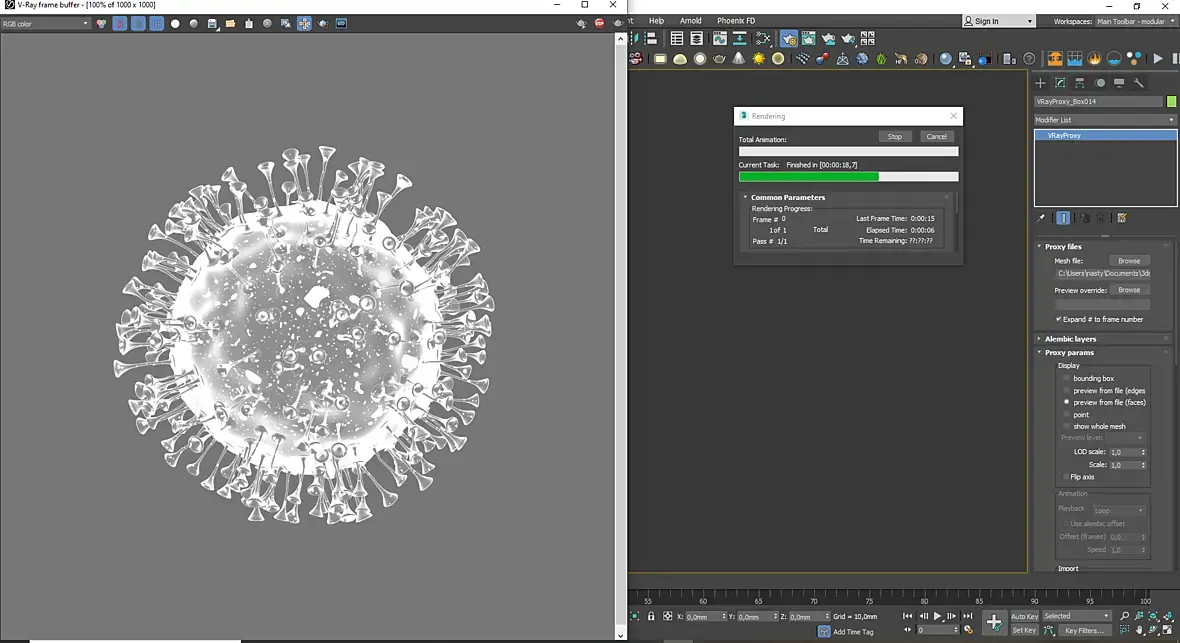Image resolution: width=1180 pixels, height=643 pixels.
Task: Click the object color swatch
Action: 1171,102
